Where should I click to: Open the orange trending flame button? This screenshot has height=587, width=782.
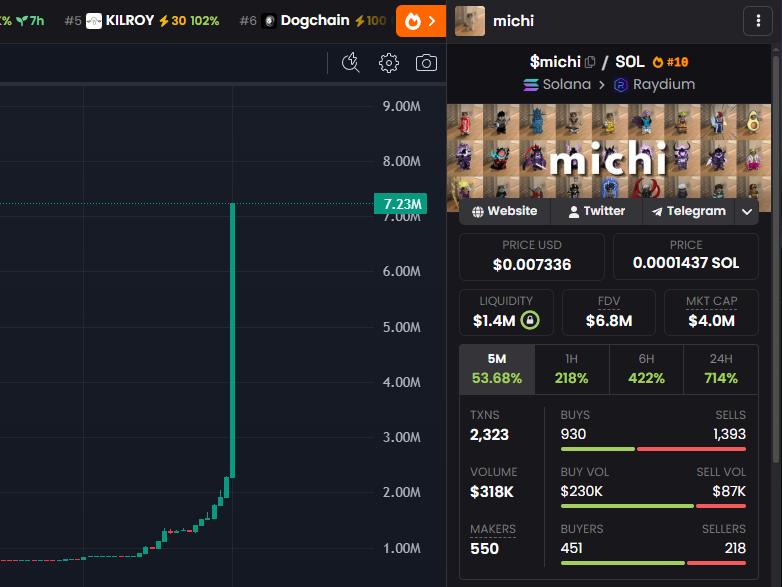[421, 21]
